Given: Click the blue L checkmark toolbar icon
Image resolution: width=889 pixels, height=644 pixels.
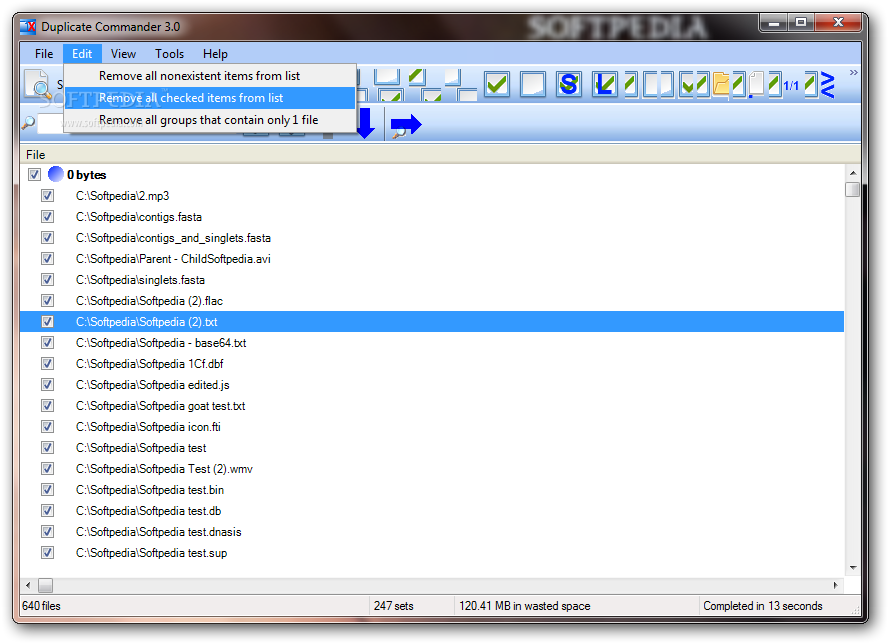Looking at the screenshot, I should (x=604, y=84).
